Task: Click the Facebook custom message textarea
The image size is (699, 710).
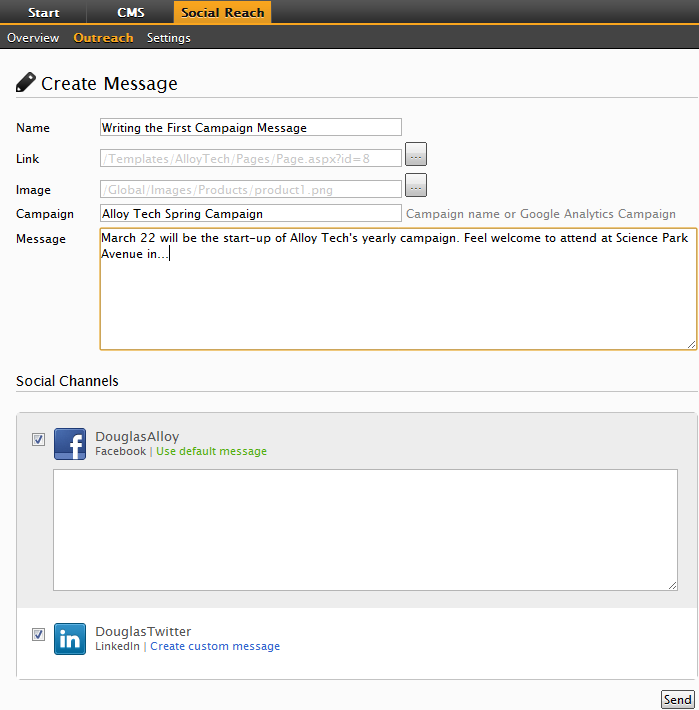Action: [x=365, y=530]
